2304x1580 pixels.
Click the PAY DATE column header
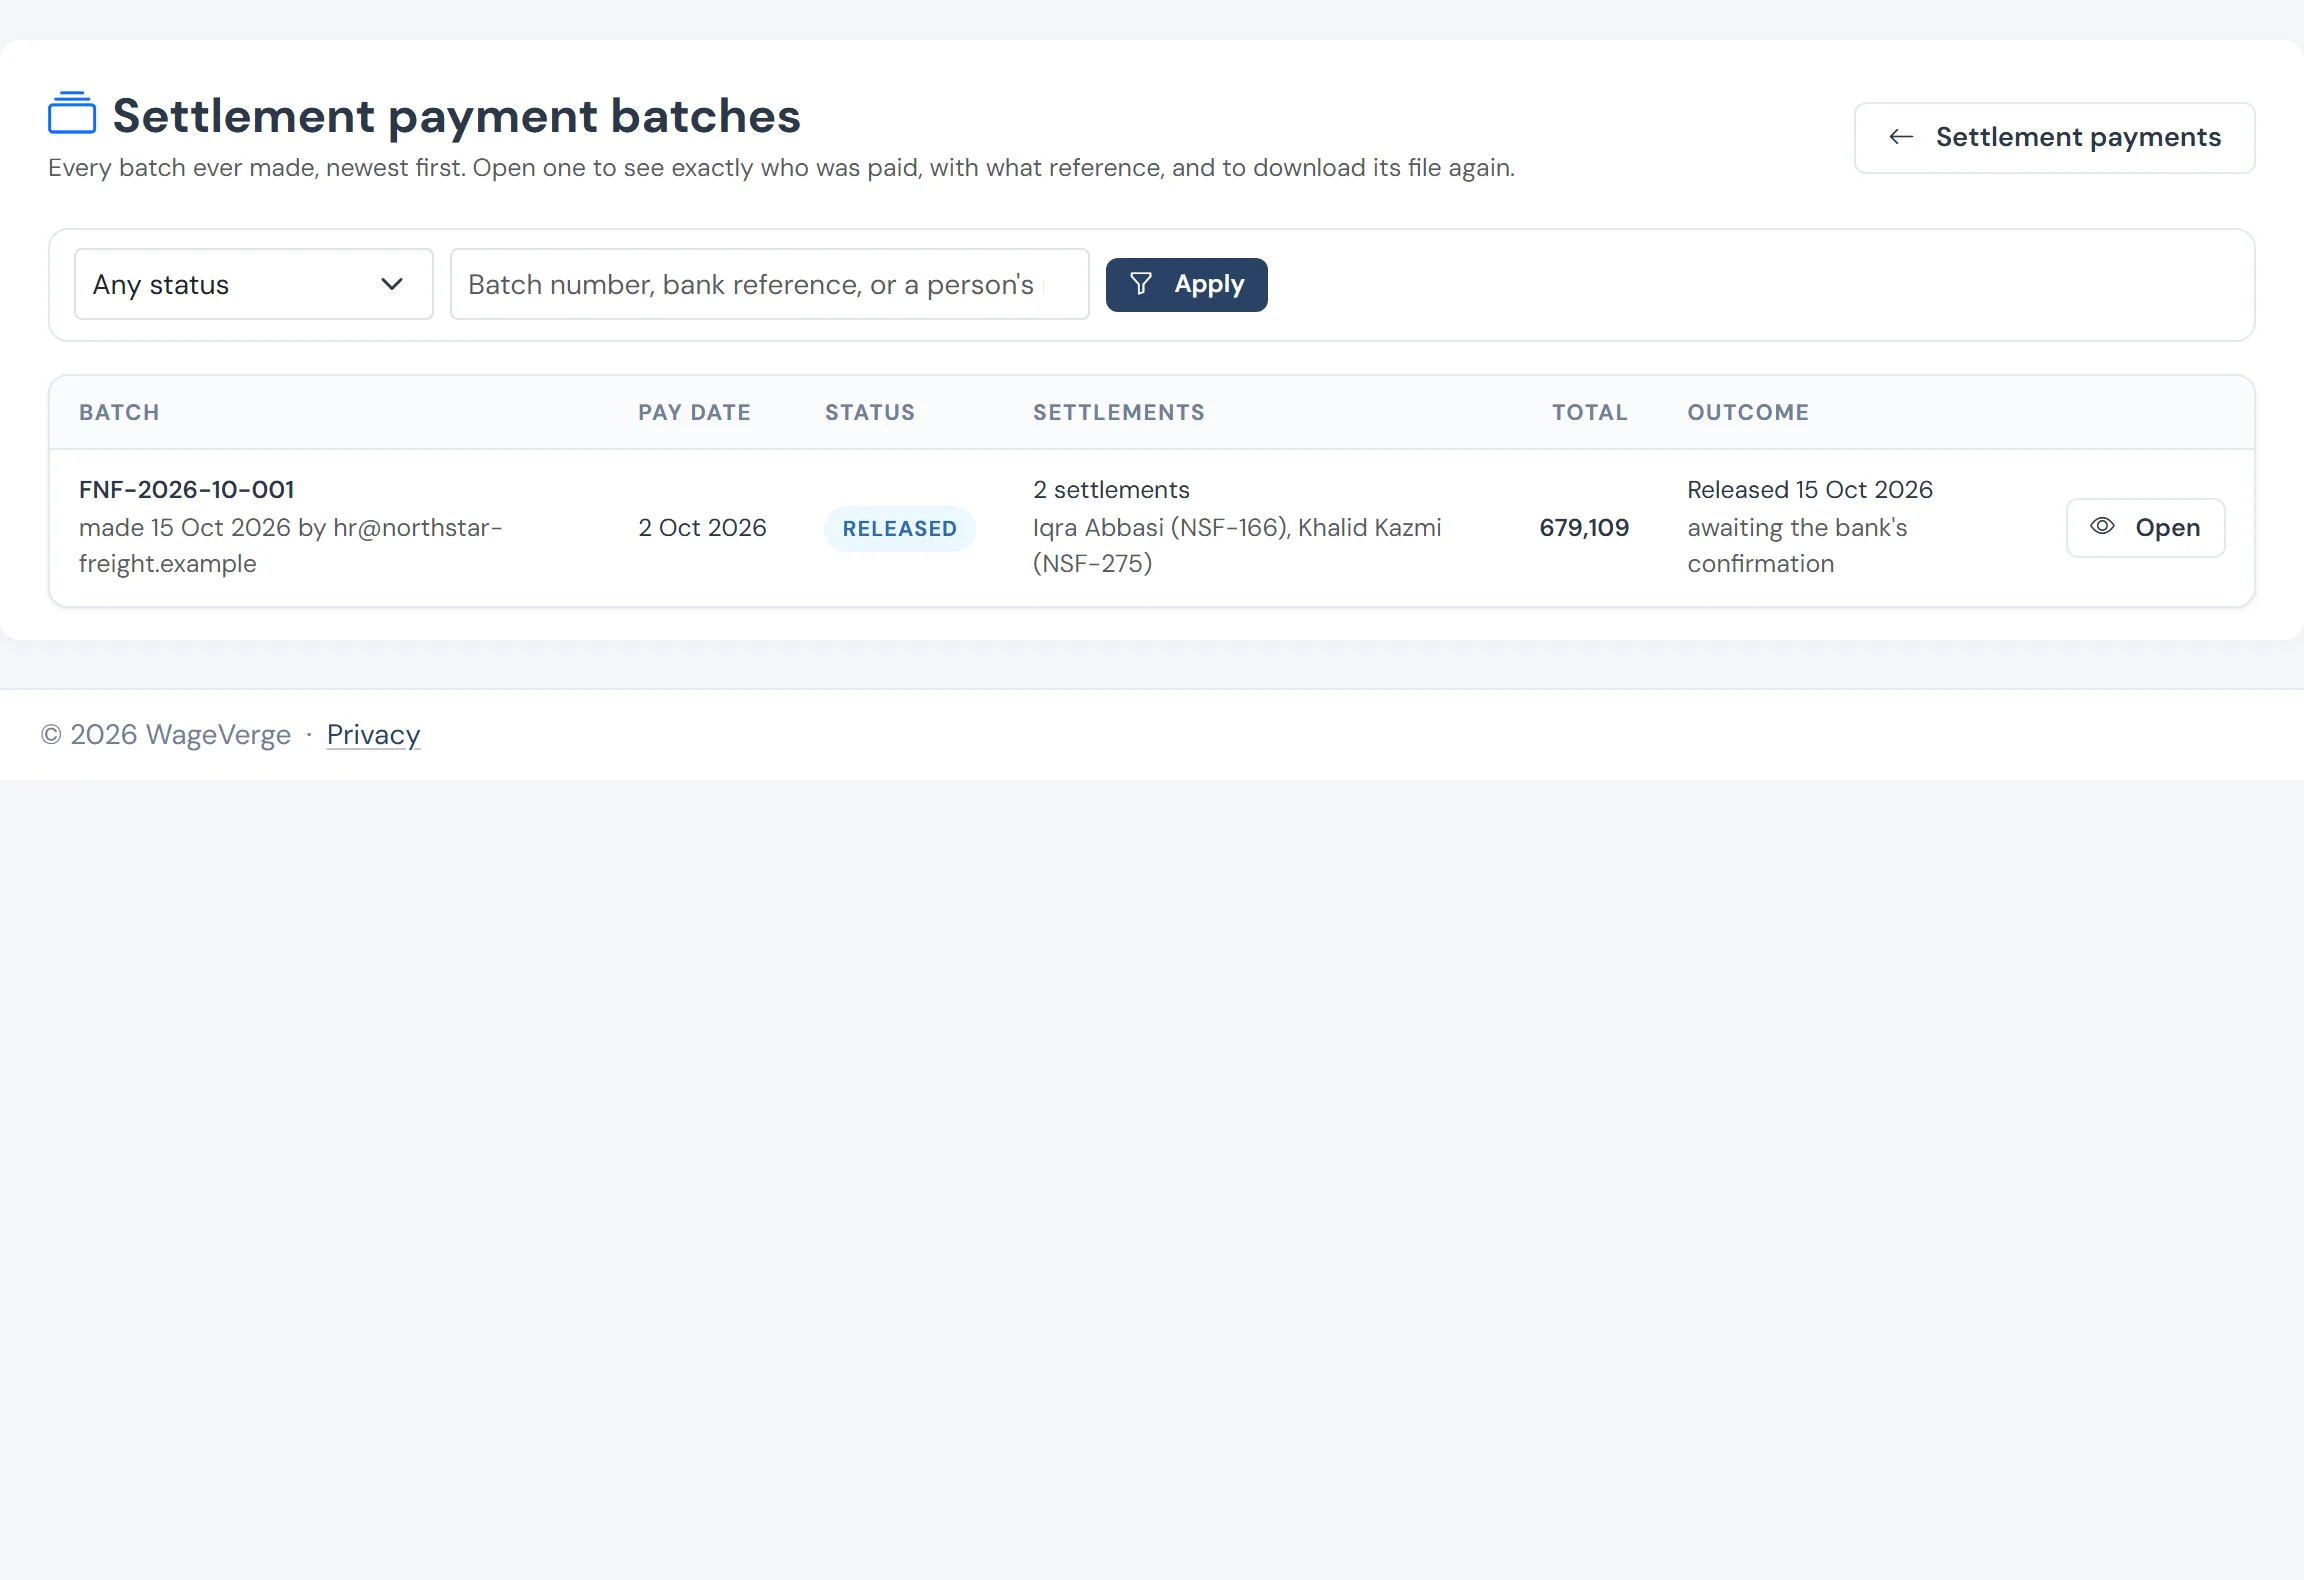click(x=694, y=412)
